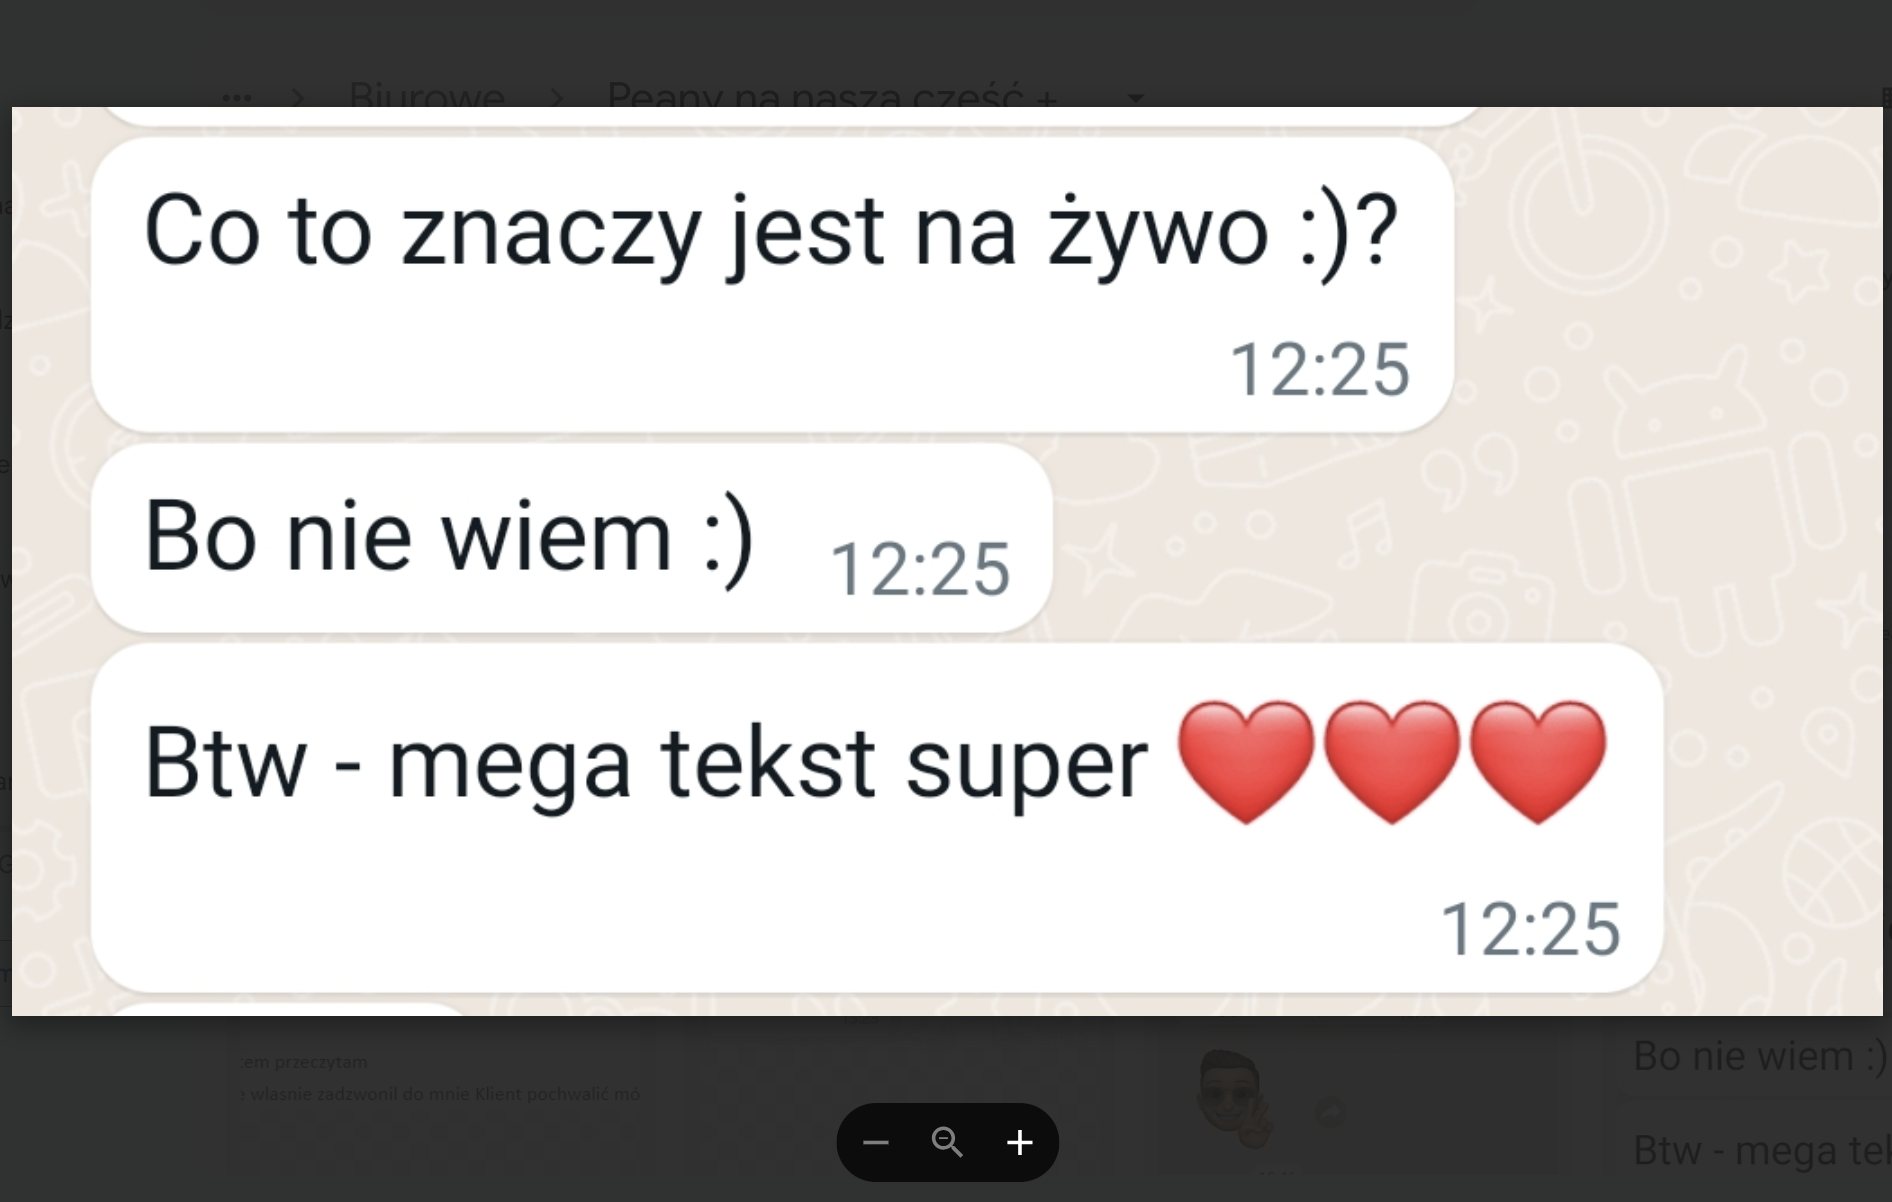
Task: Click the 'Bo nie wiem :)' chat bubble
Action: point(572,538)
